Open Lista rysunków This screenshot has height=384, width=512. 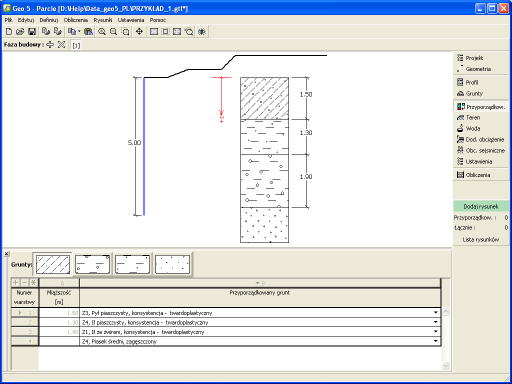click(x=481, y=239)
